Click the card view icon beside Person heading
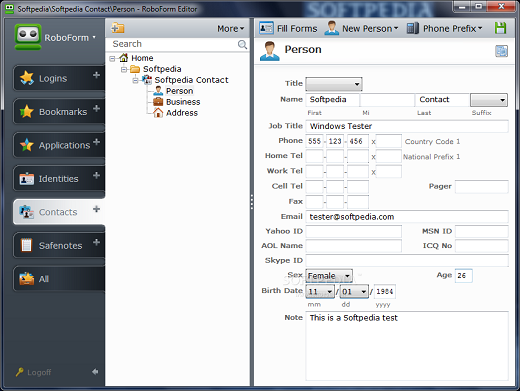 (x=501, y=51)
